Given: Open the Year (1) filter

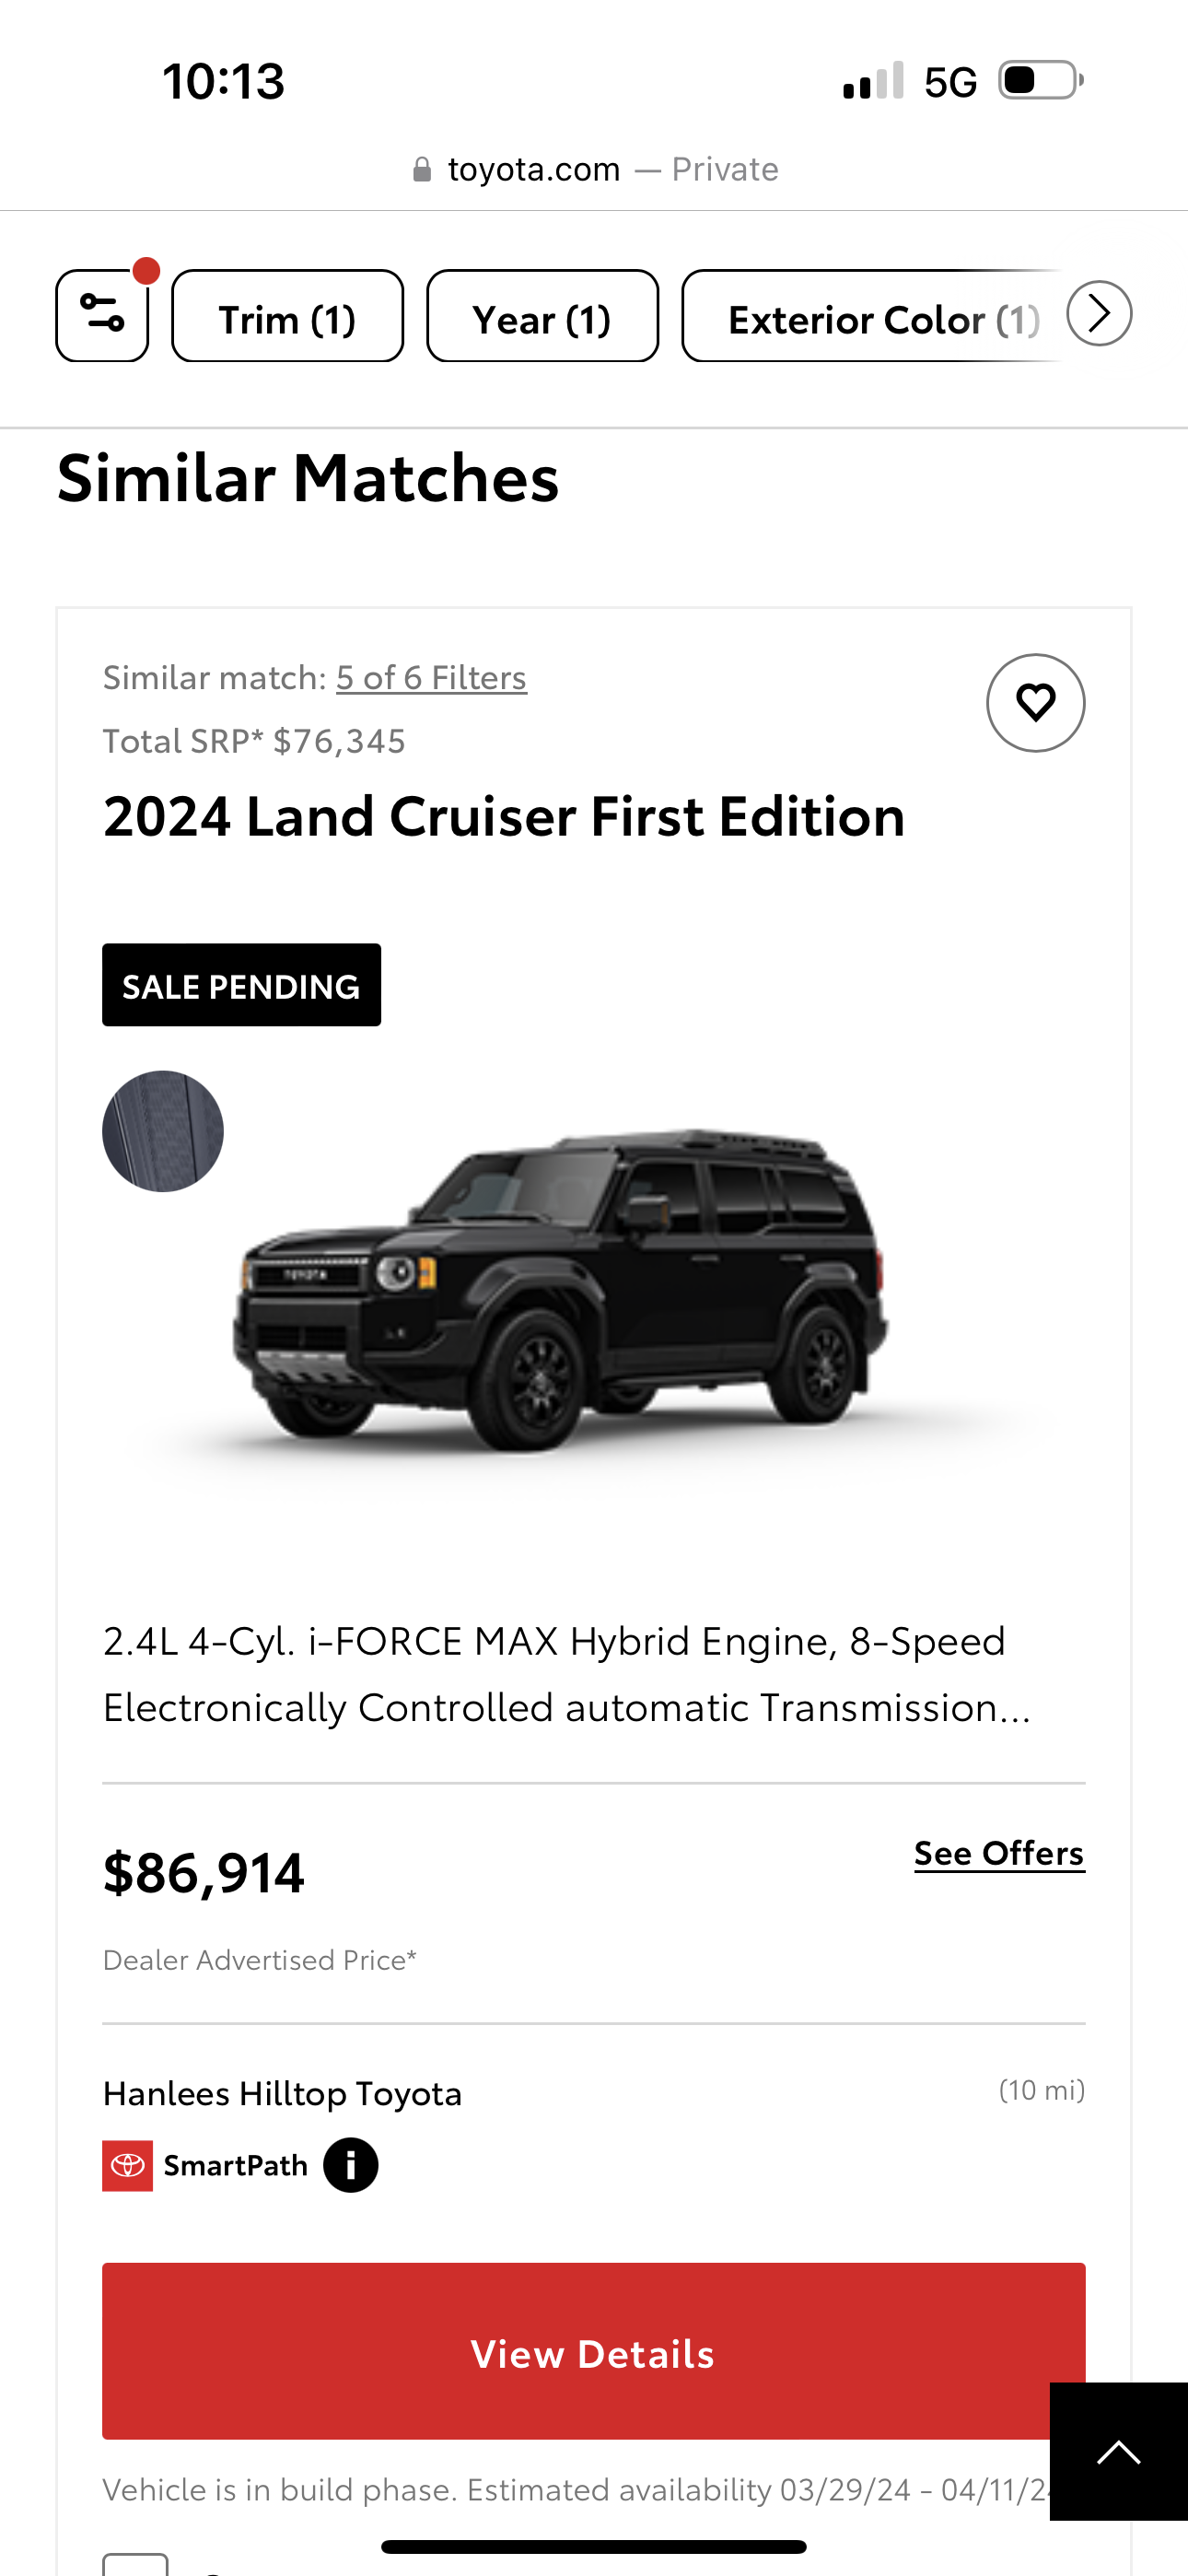Looking at the screenshot, I should click(x=542, y=315).
